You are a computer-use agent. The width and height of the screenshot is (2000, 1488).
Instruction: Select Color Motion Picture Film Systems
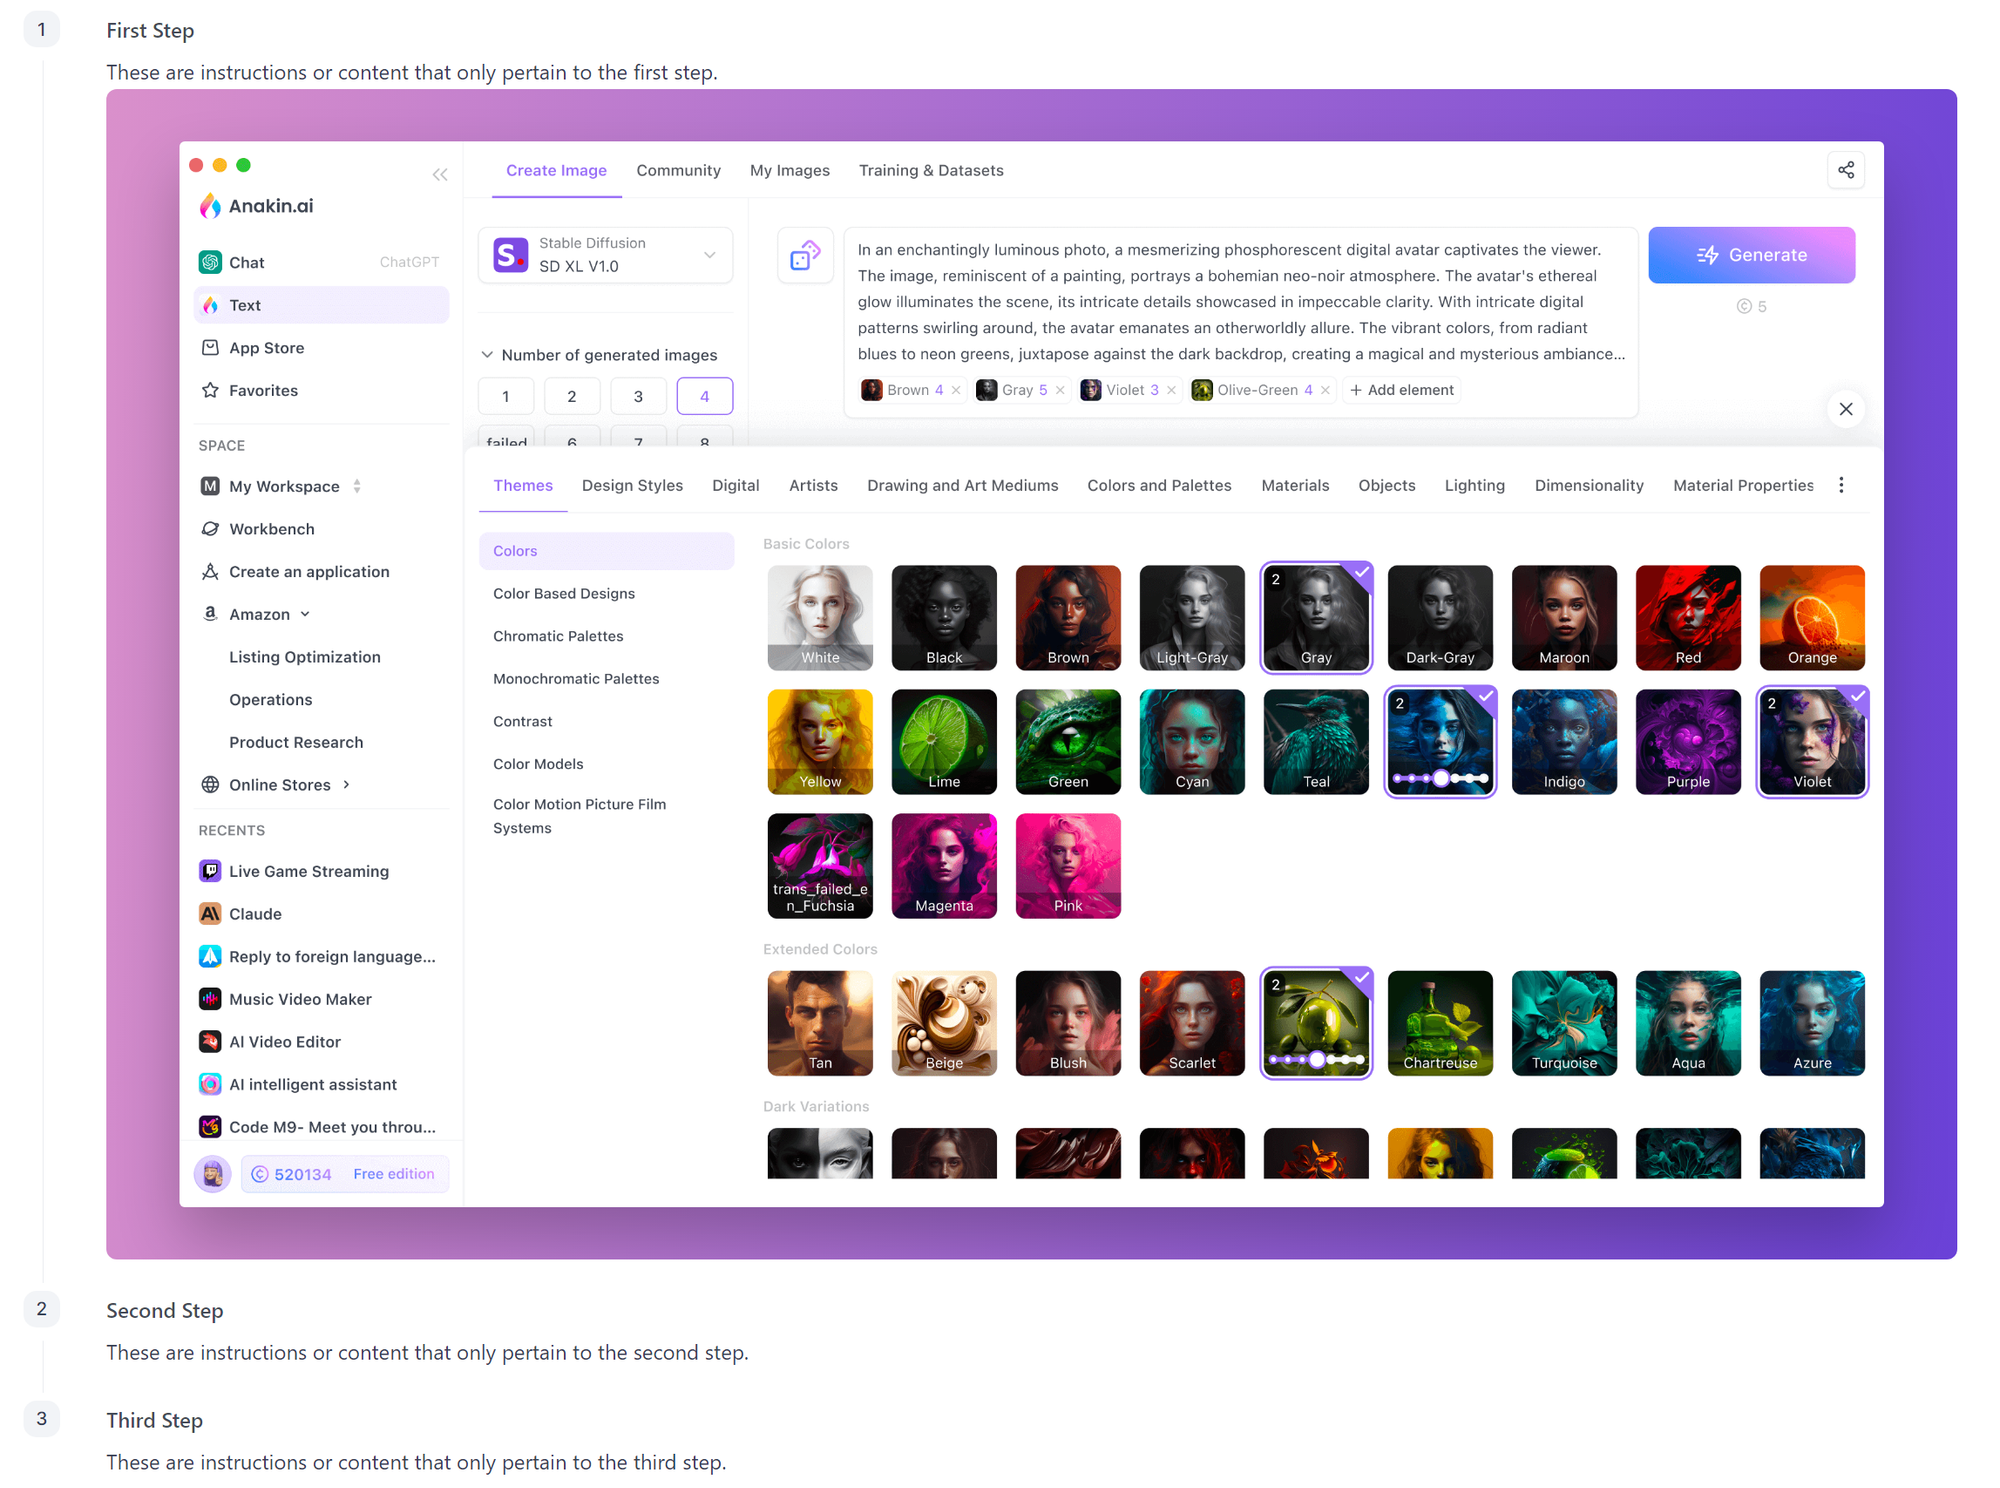(606, 816)
